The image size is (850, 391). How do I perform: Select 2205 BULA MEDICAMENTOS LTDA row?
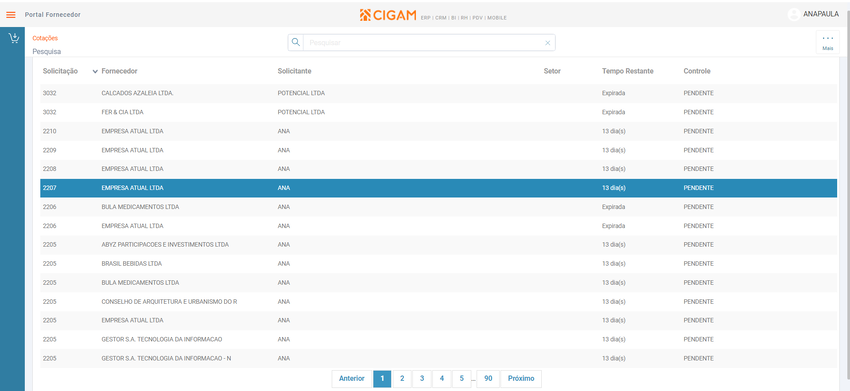(439, 283)
